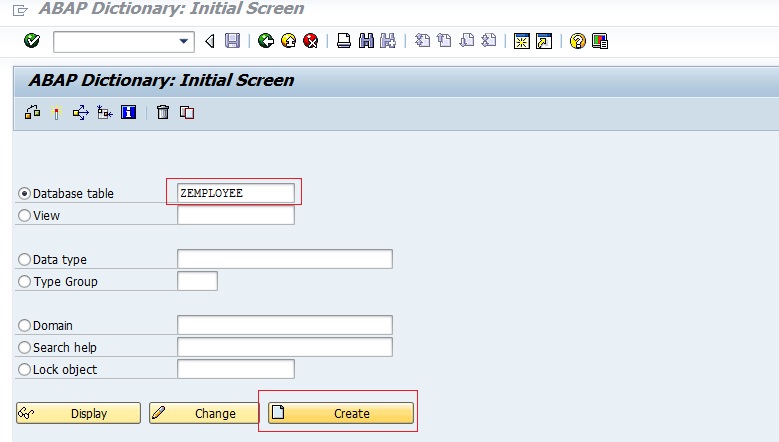The image size is (779, 442).
Task: Click the Where-Used List icon
Action: [x=80, y=113]
